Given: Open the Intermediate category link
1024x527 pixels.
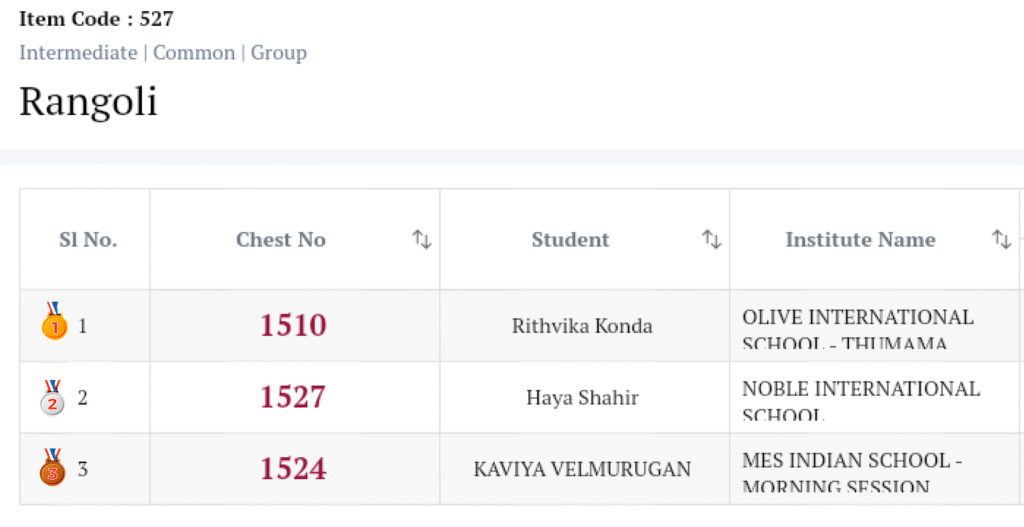Looking at the screenshot, I should tap(78, 53).
